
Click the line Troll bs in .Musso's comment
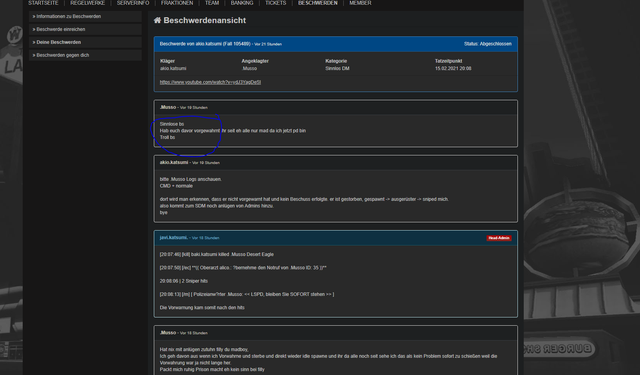click(167, 138)
